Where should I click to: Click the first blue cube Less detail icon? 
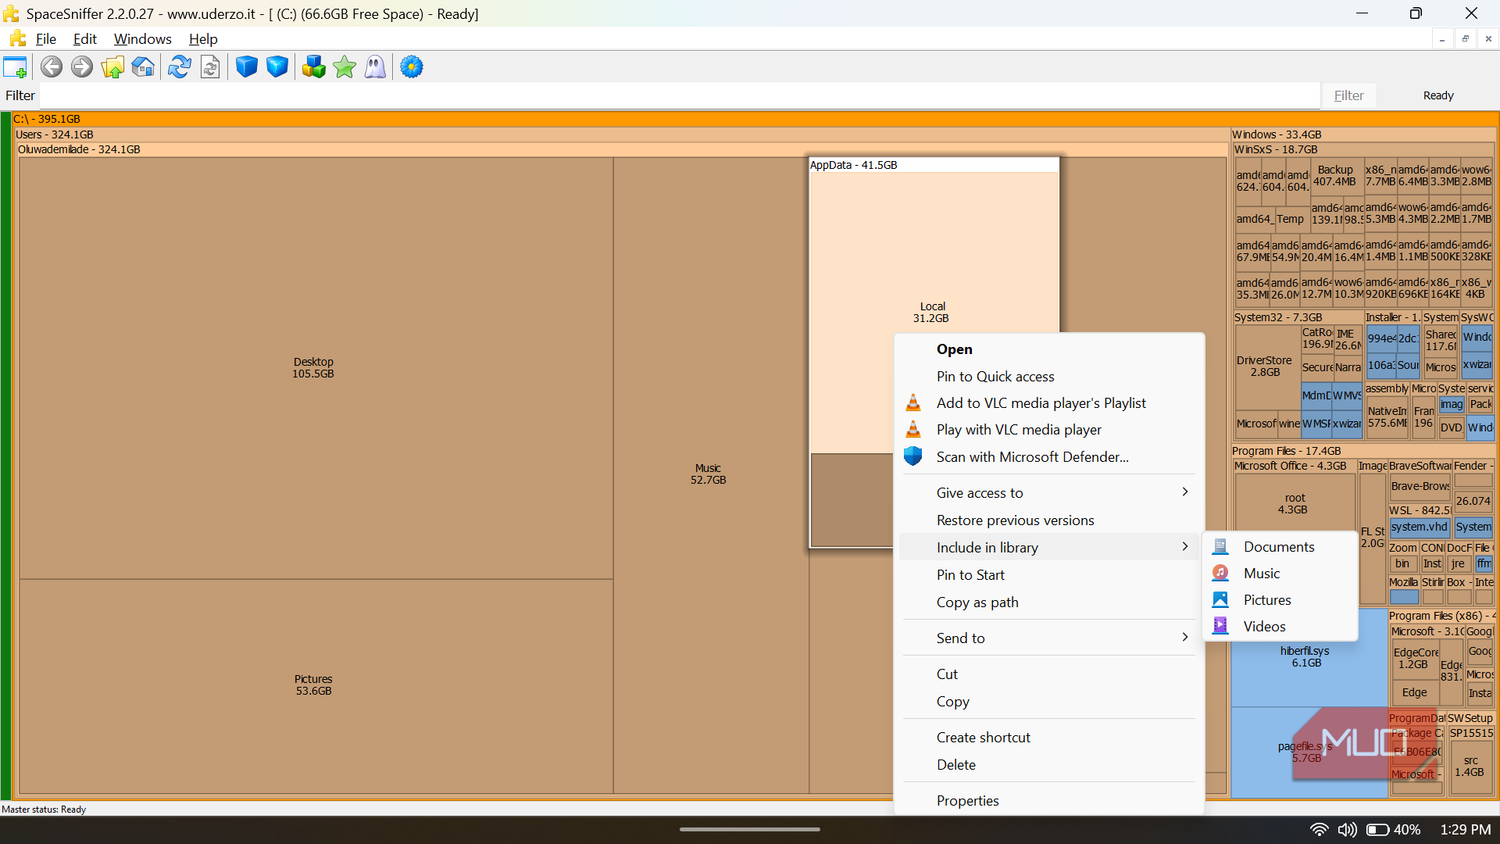tap(246, 67)
